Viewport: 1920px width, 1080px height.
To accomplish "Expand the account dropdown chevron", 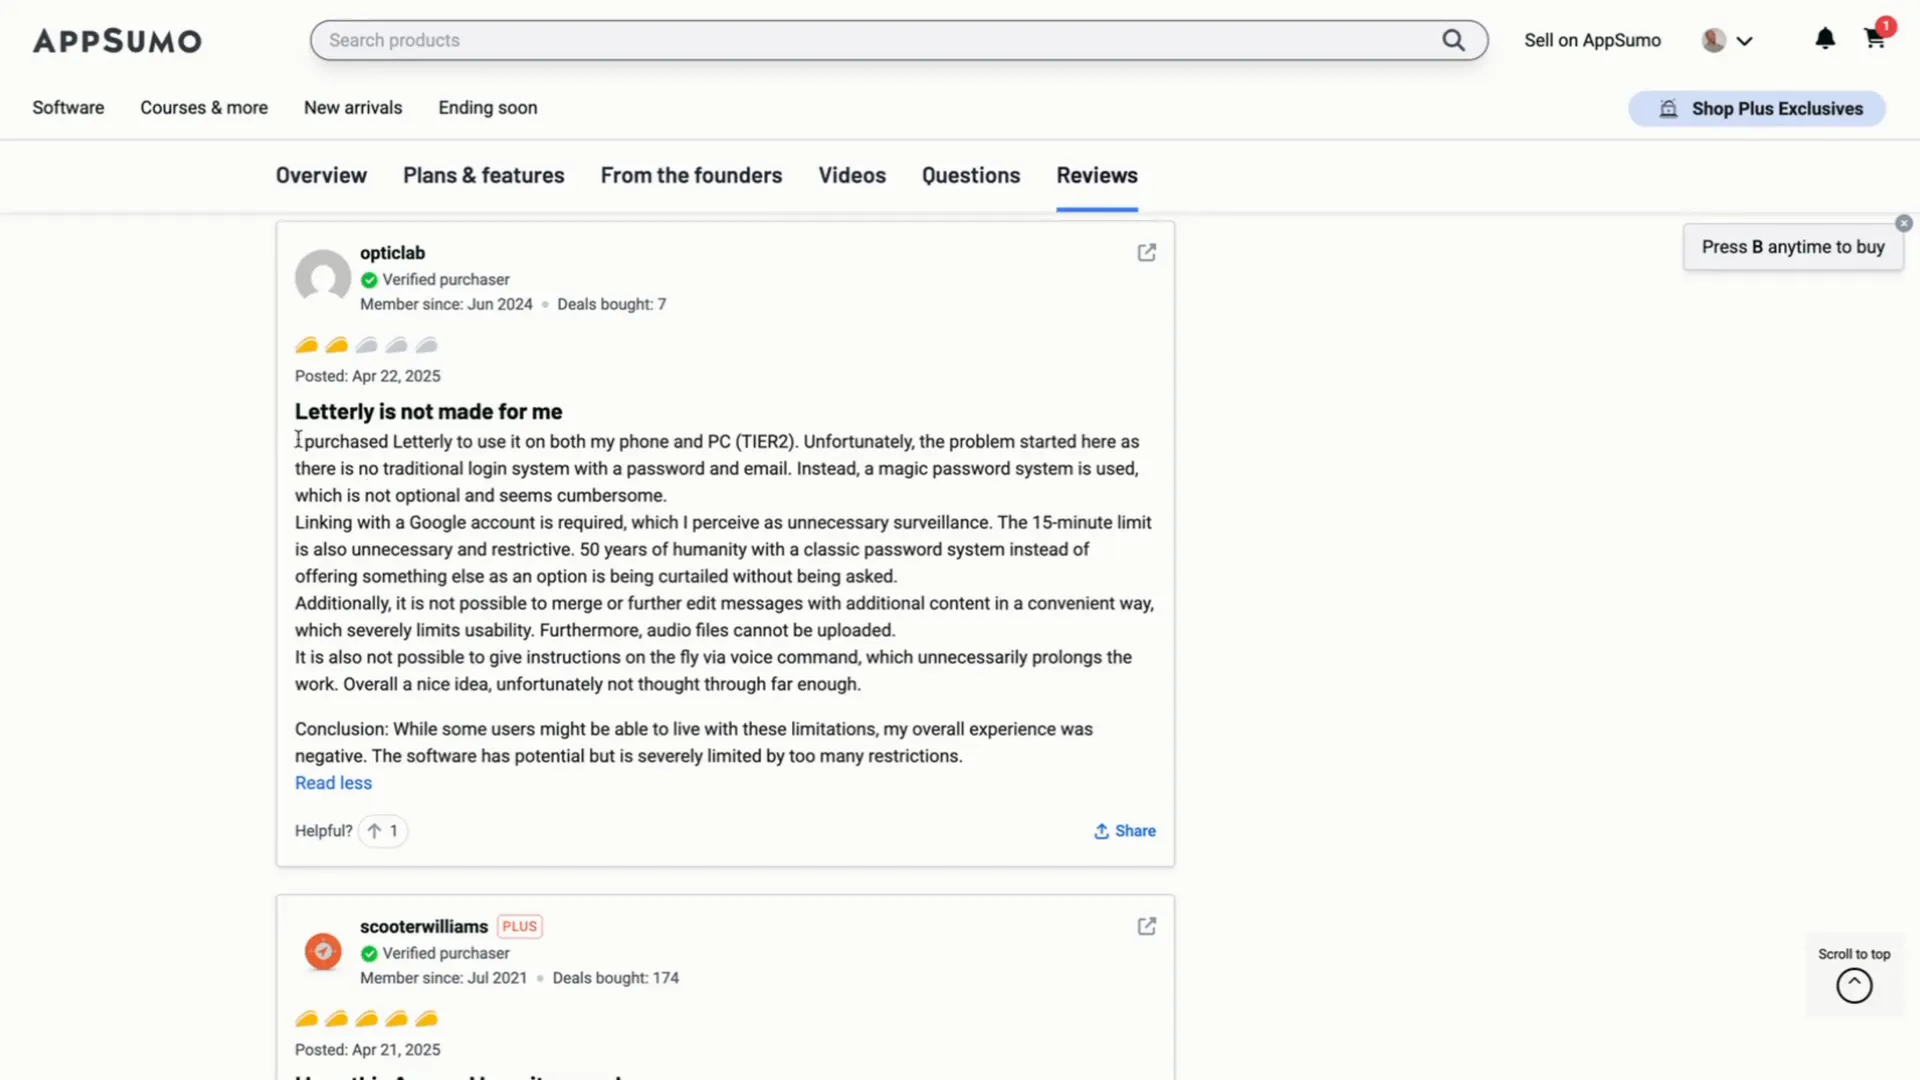I will click(1745, 41).
